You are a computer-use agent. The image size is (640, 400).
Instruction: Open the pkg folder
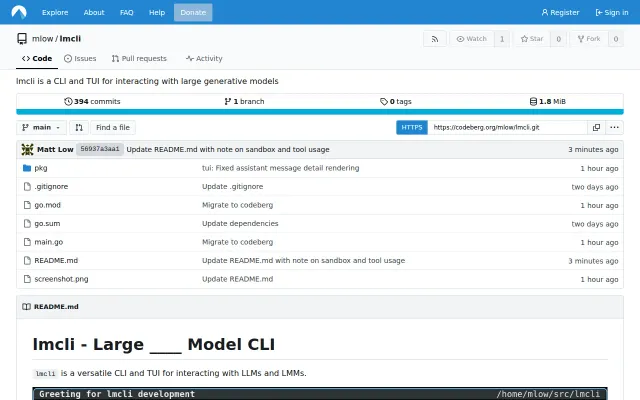tap(41, 168)
